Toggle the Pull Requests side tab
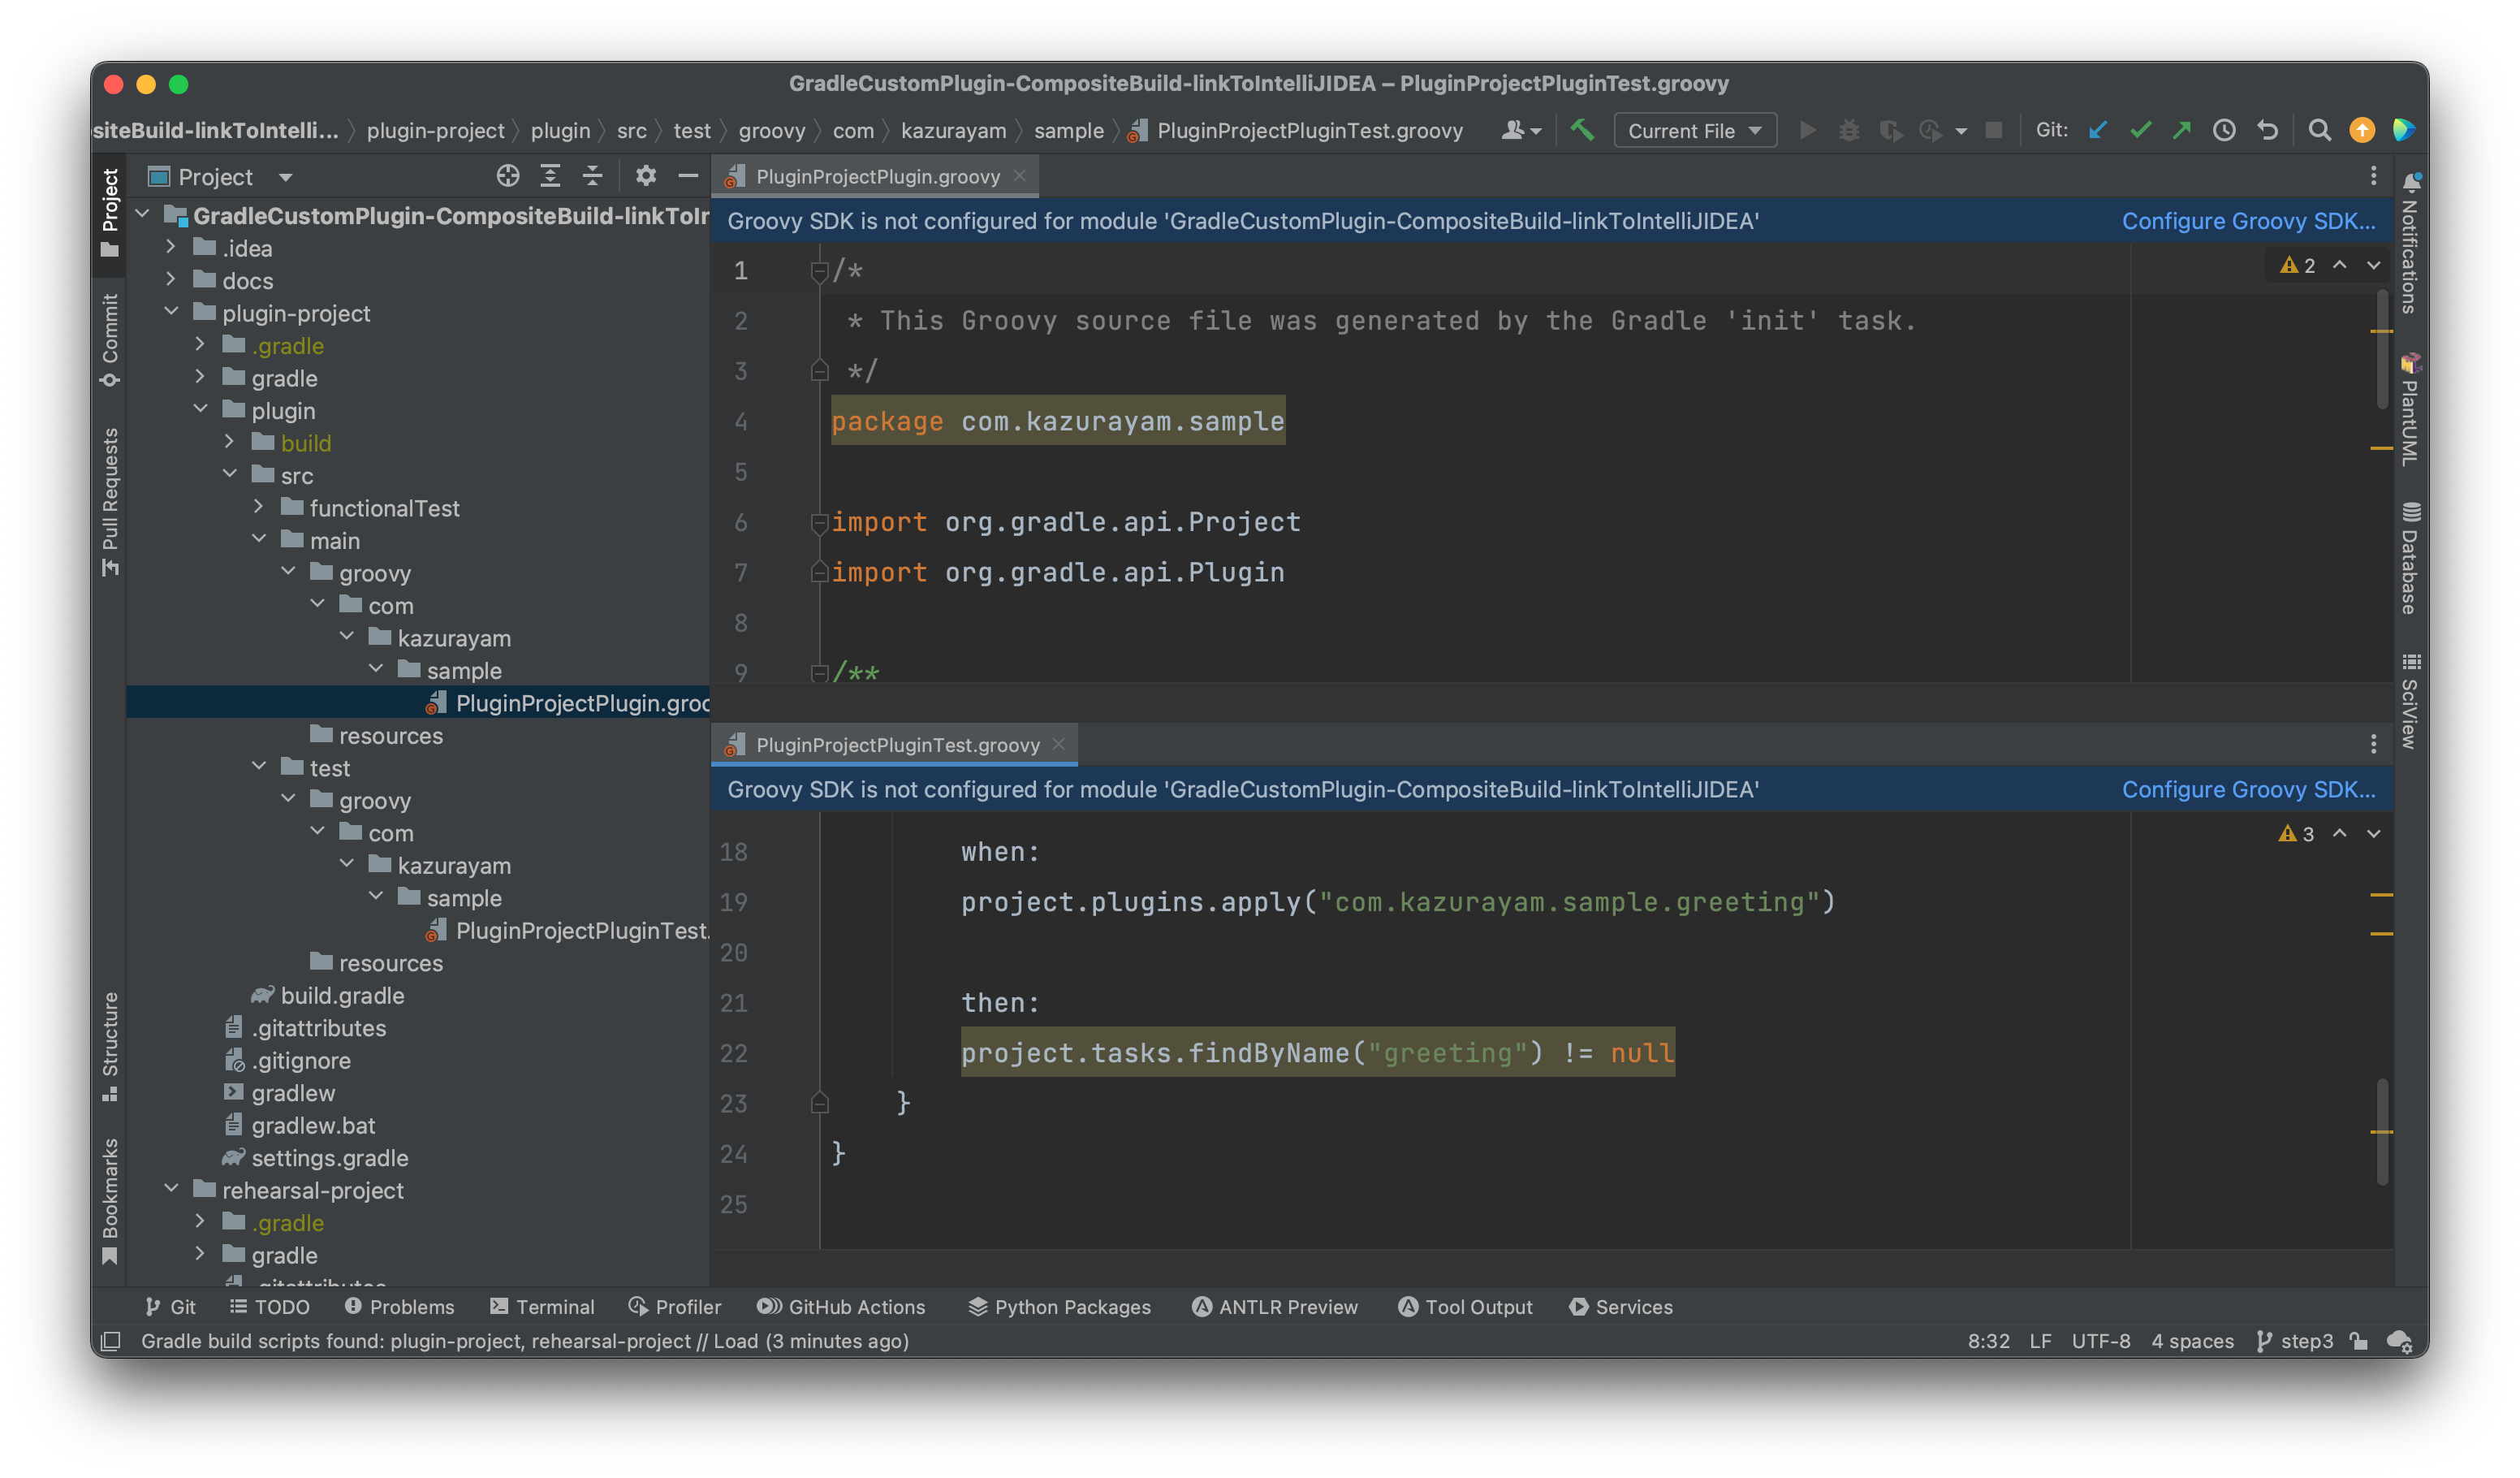The image size is (2520, 1478). 110,502
